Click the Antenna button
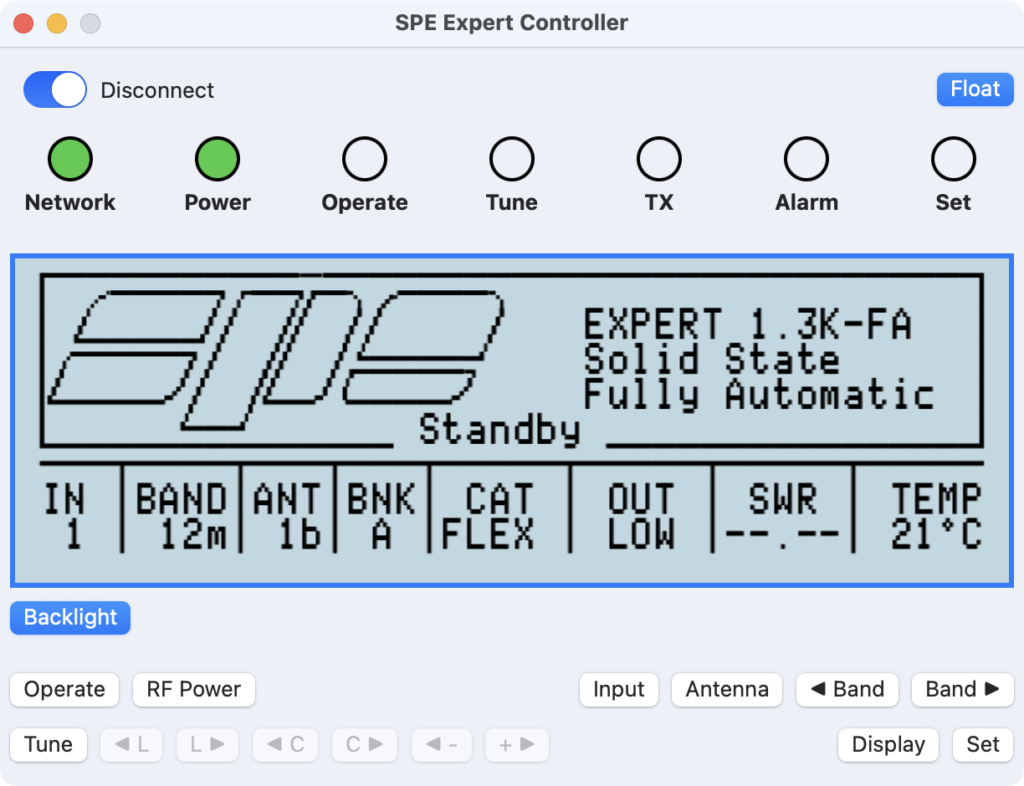 [x=727, y=689]
